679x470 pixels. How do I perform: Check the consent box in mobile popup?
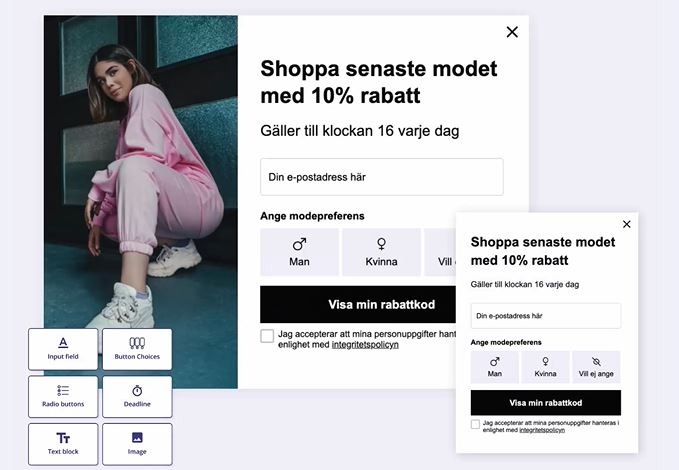(475, 424)
